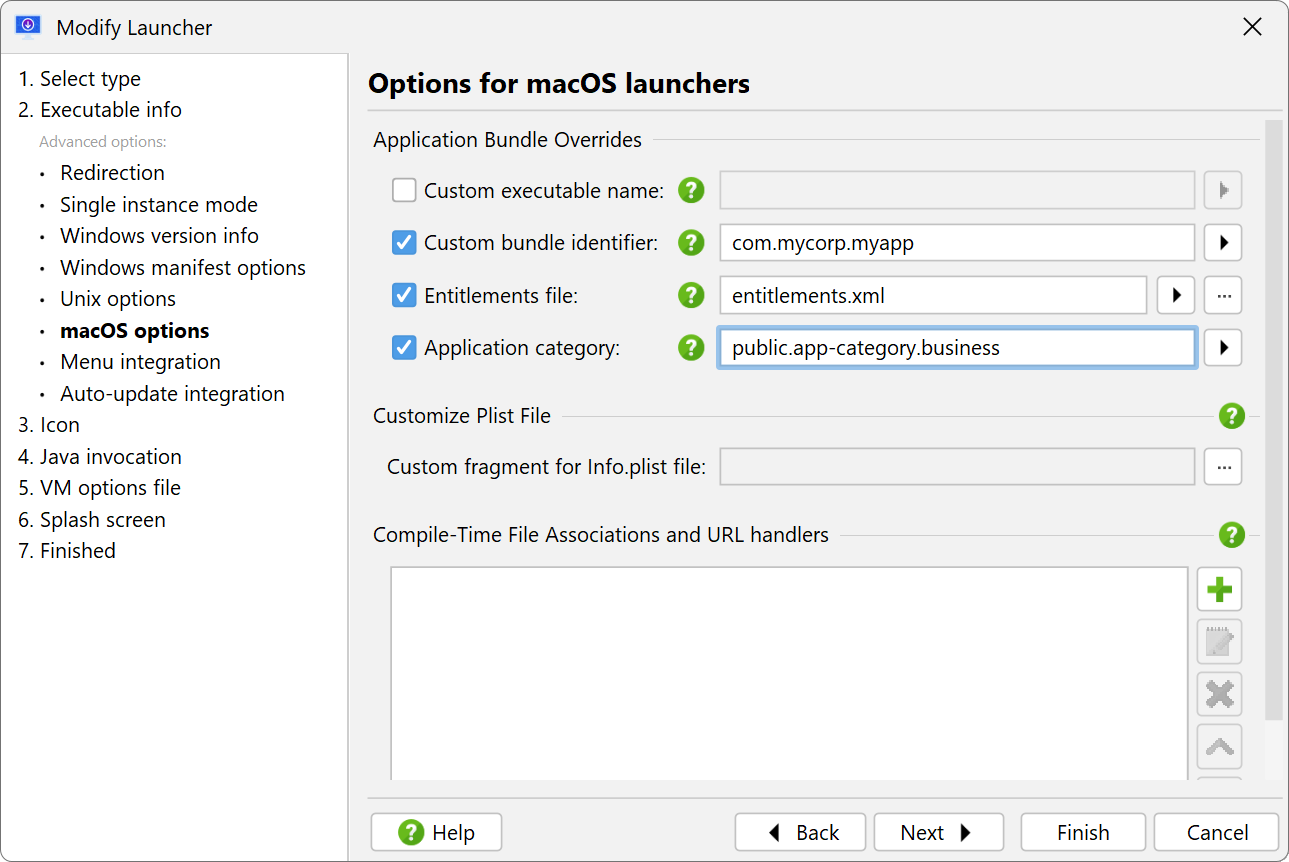This screenshot has height=862, width=1289.
Task: Edit the selected file association entry
Action: click(x=1219, y=641)
